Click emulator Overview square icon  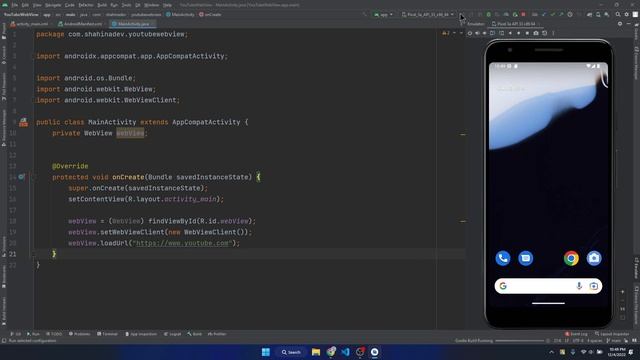[x=527, y=33]
